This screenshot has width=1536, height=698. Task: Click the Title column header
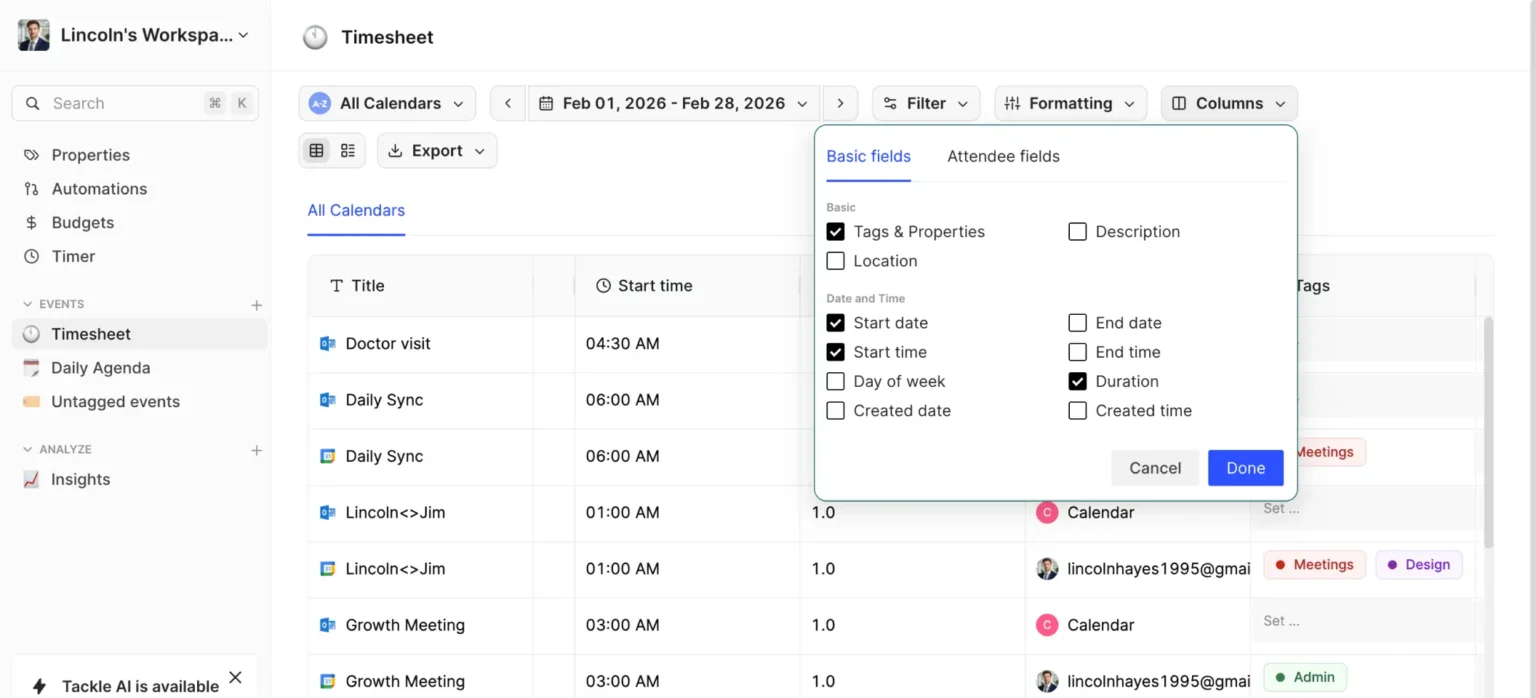420,286
